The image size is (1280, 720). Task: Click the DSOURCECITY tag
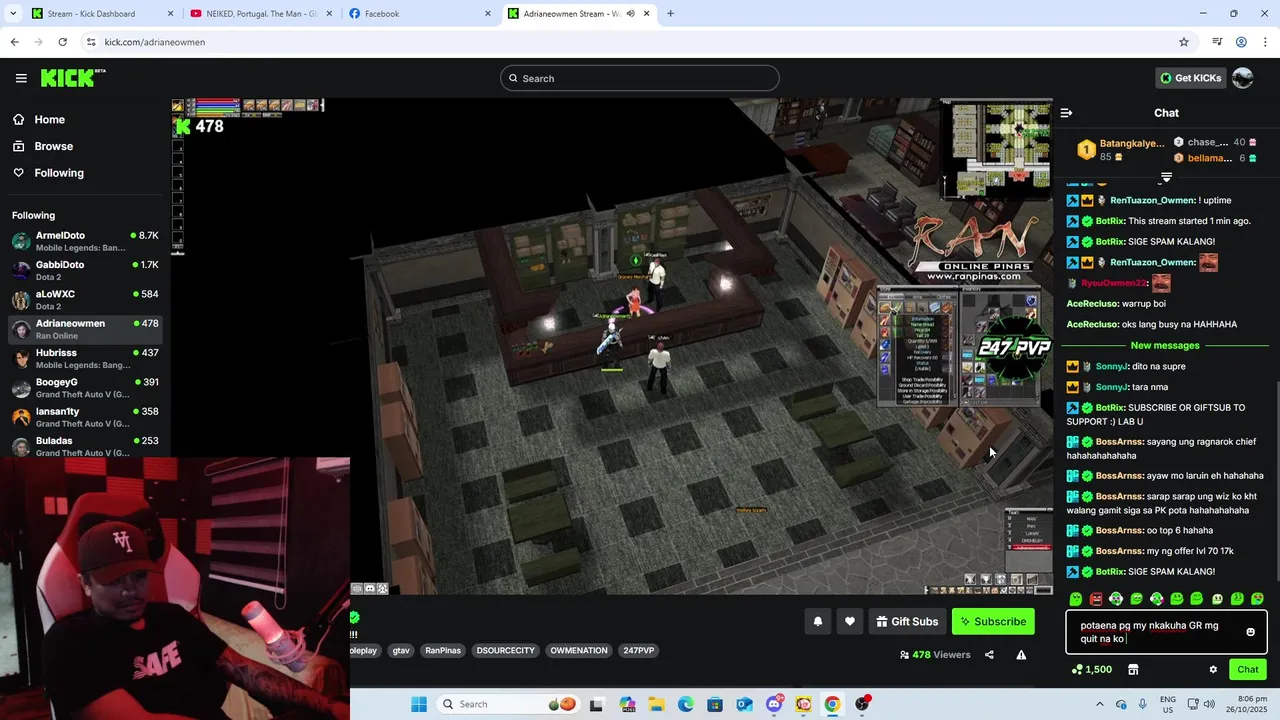tap(506, 651)
